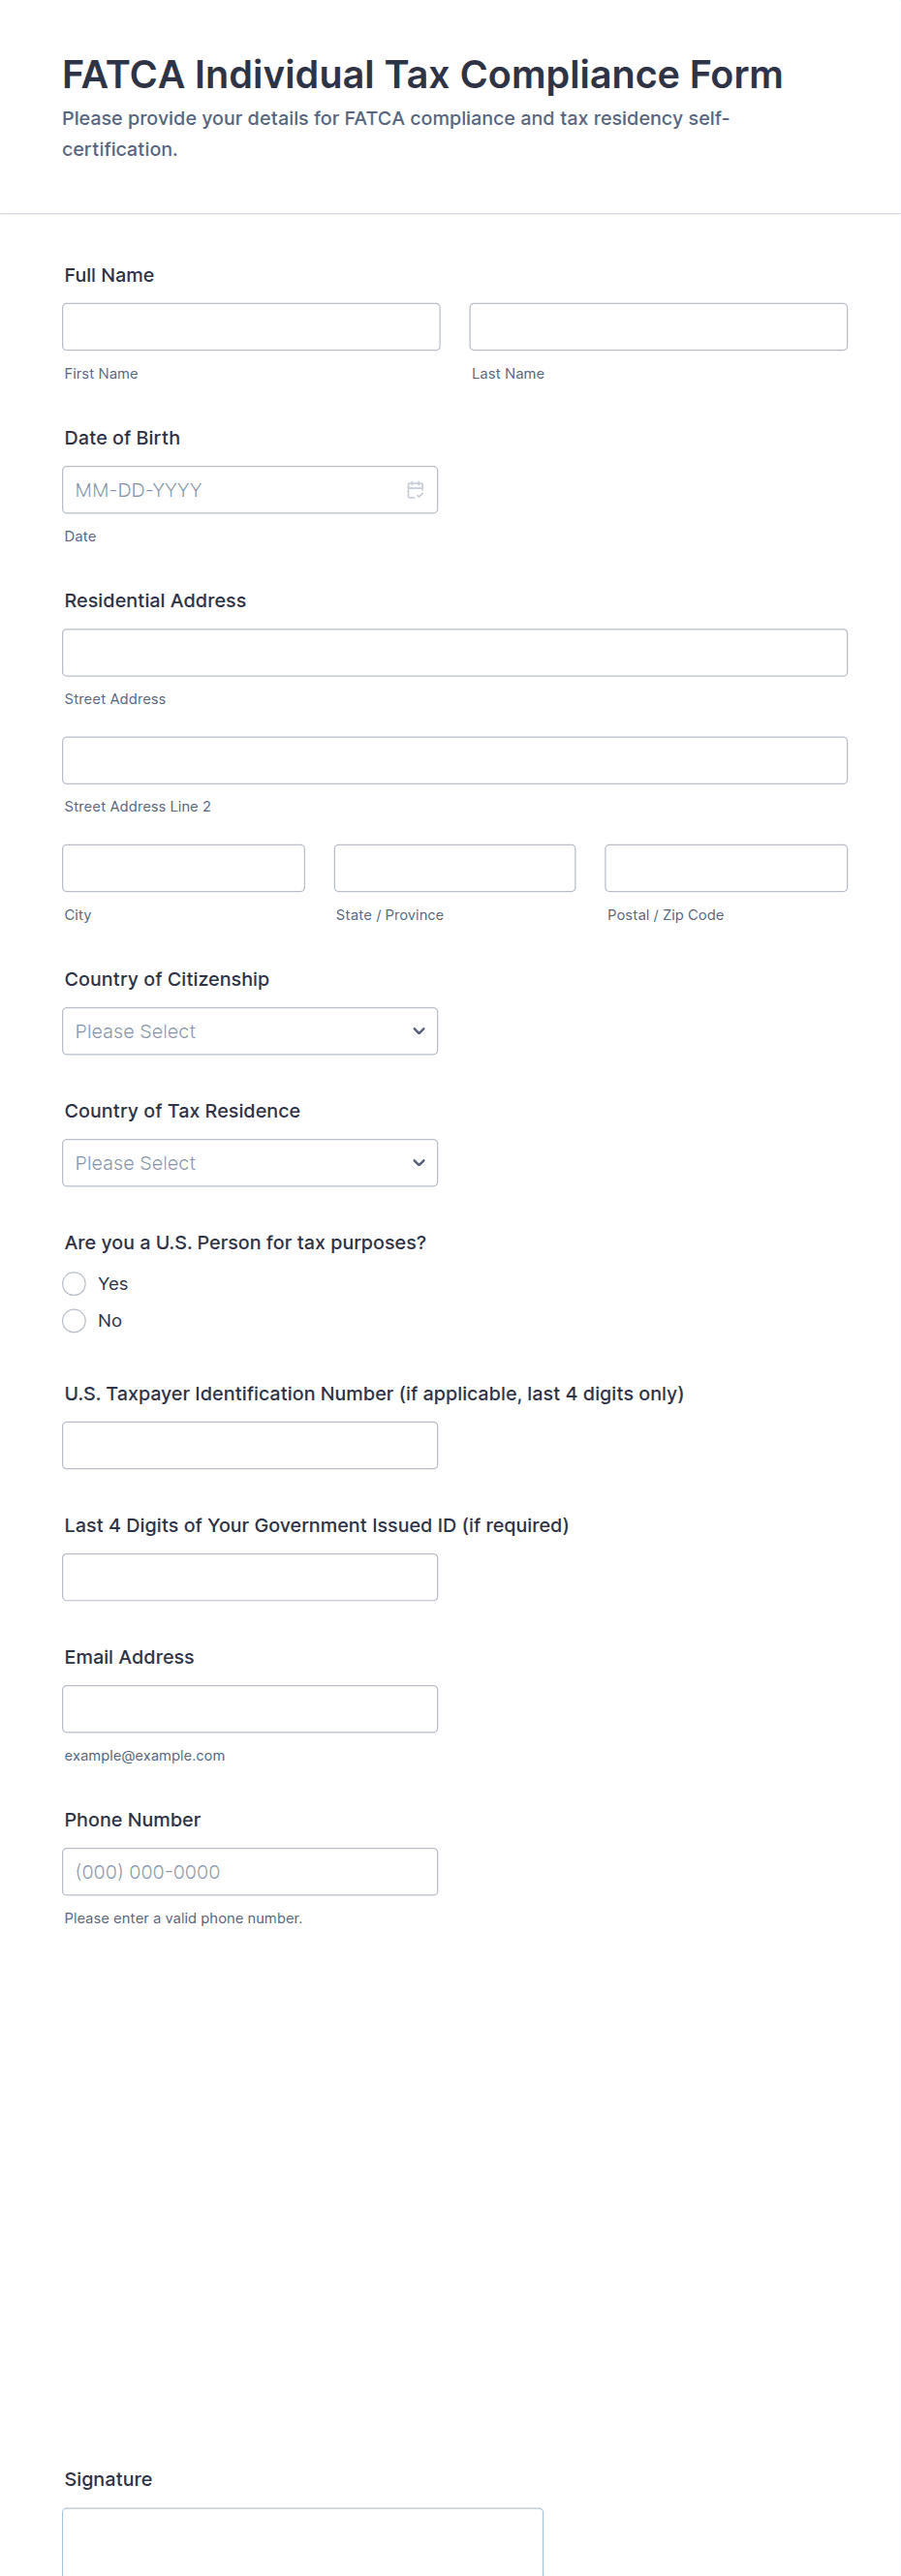Image resolution: width=901 pixels, height=2576 pixels.
Task: Click the City text box
Action: (183, 868)
